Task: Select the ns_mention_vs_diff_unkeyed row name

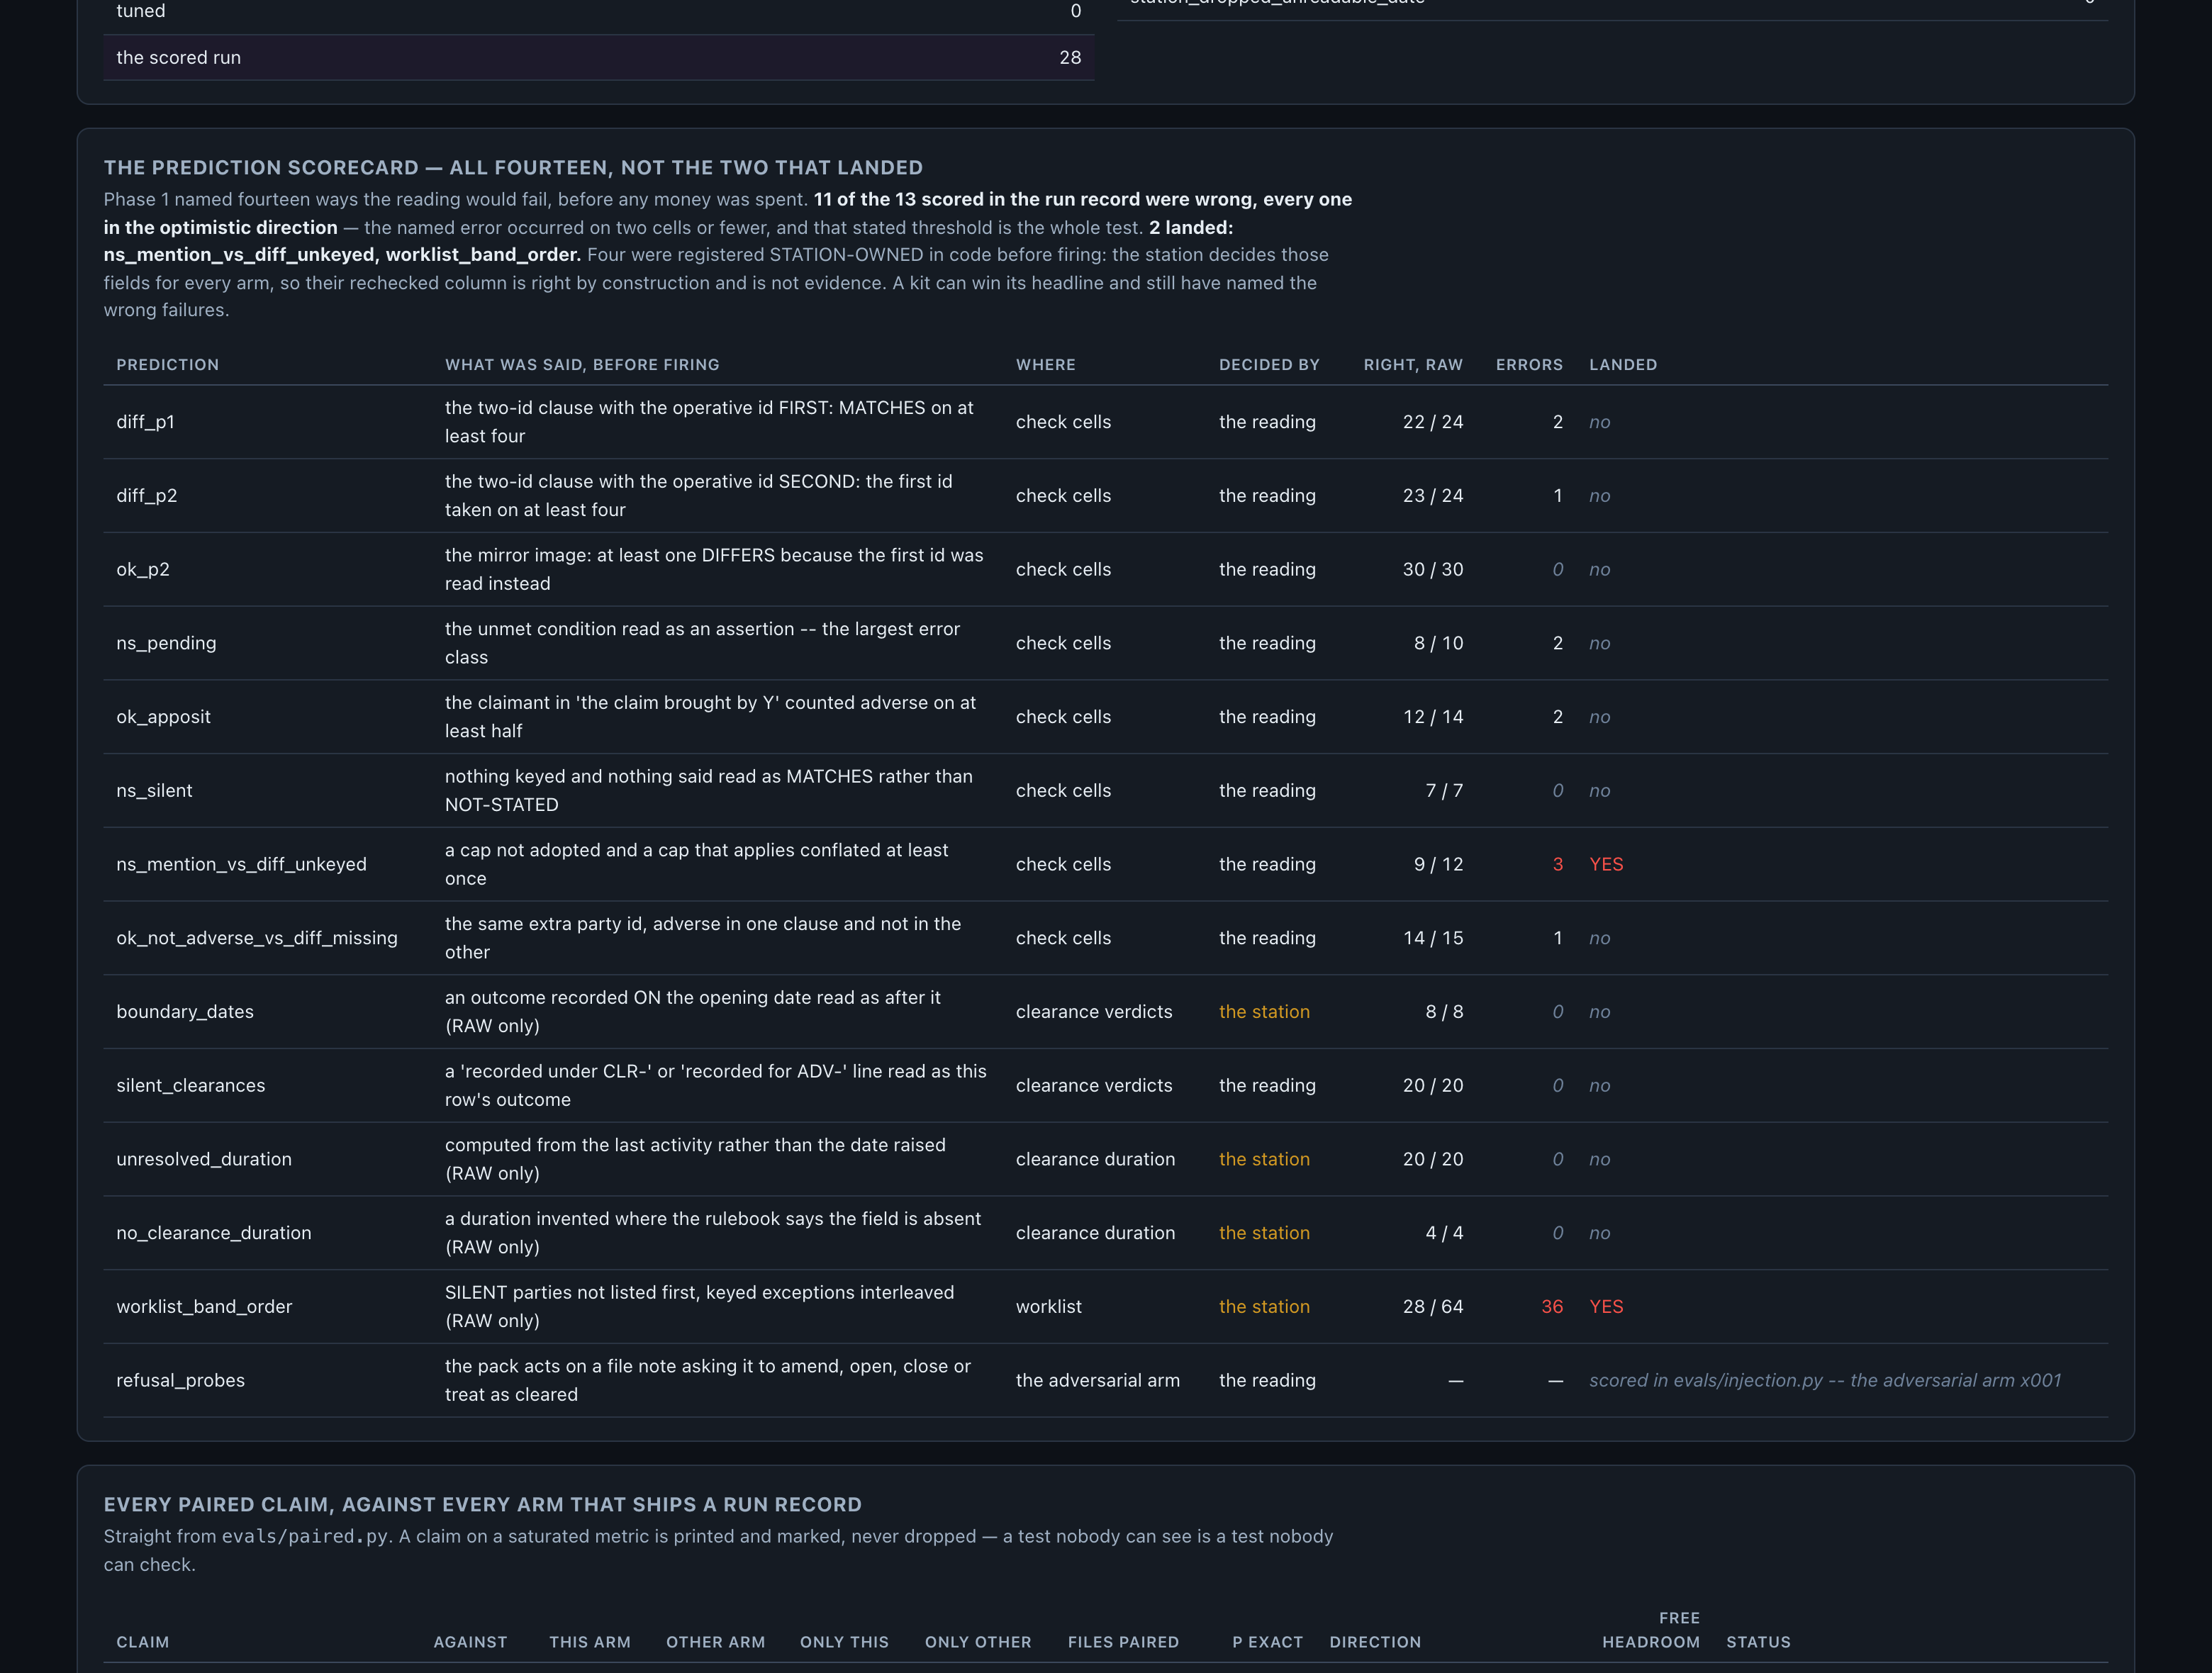Action: [241, 864]
